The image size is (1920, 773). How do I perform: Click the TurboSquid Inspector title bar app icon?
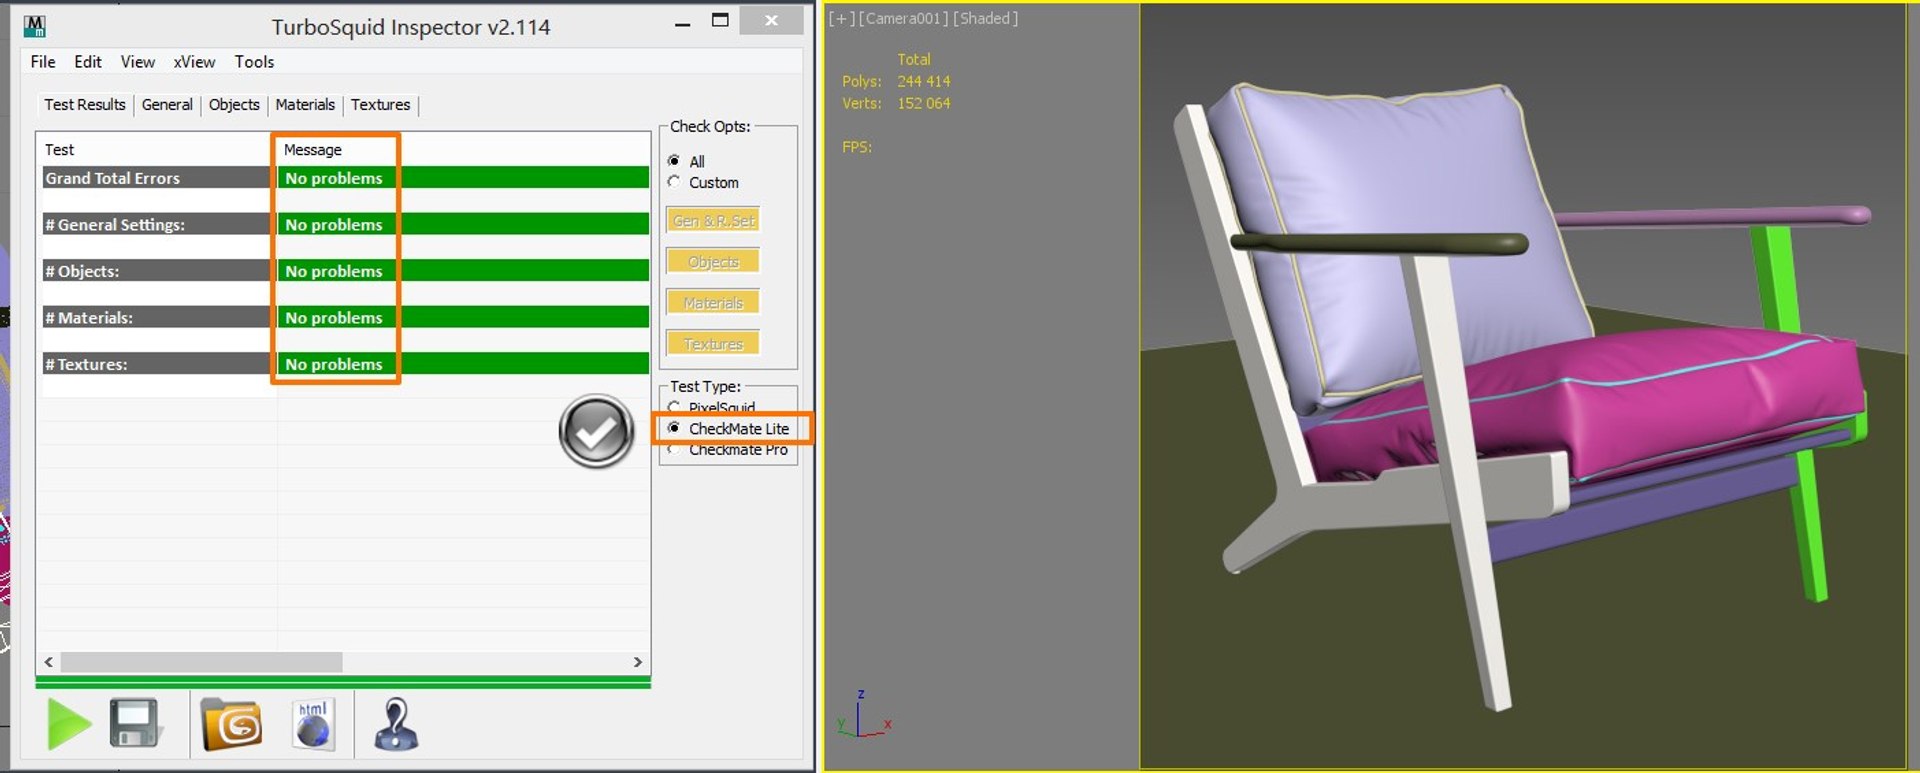click(x=35, y=26)
